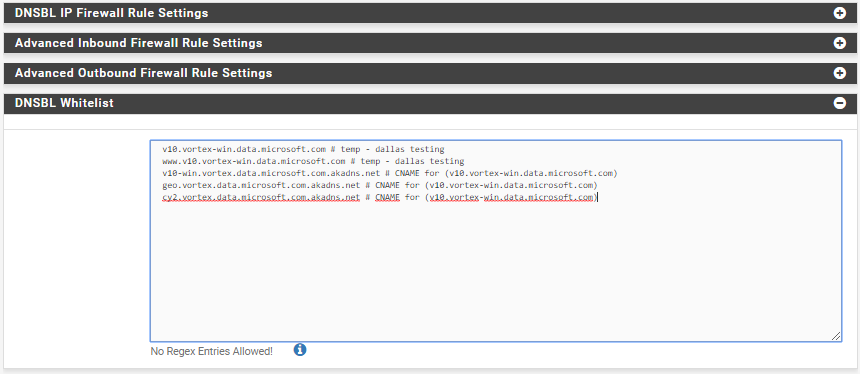Click line starting with v10-win.vortex.data.microsoft.com.akadns.net
Image resolution: width=860 pixels, height=374 pixels.
pos(390,173)
